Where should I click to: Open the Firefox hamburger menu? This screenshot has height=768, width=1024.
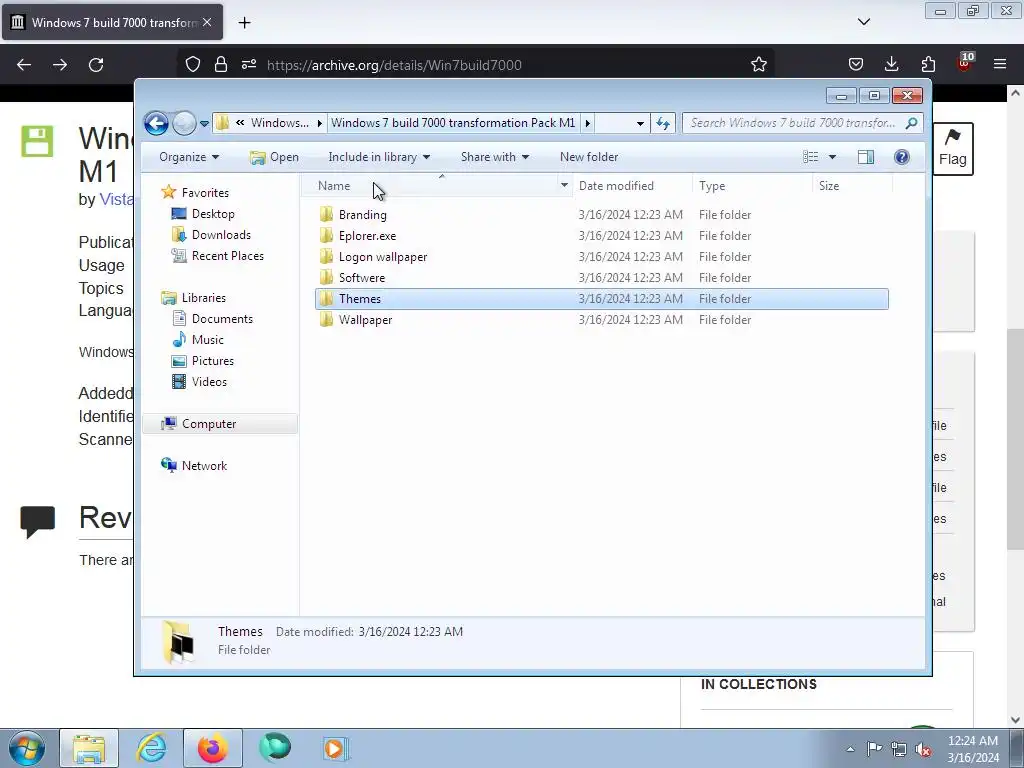999,64
